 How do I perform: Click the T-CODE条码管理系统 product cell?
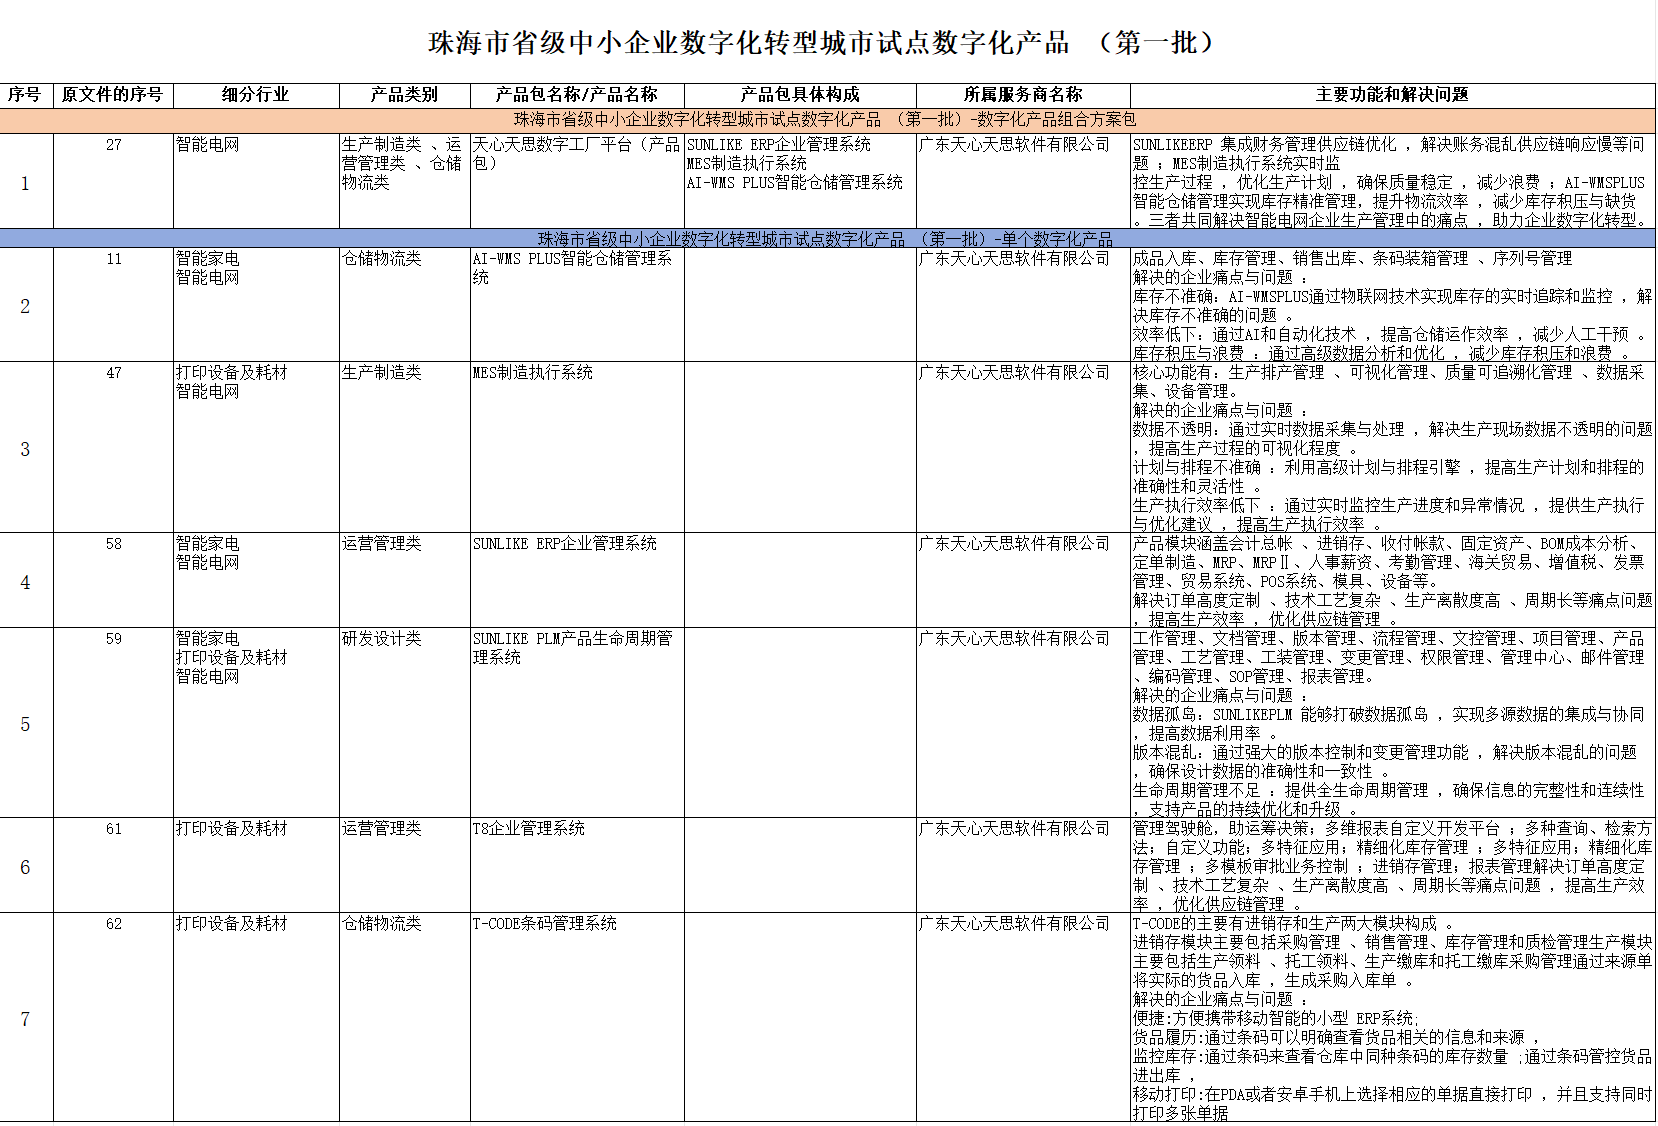pyautogui.click(x=577, y=1017)
